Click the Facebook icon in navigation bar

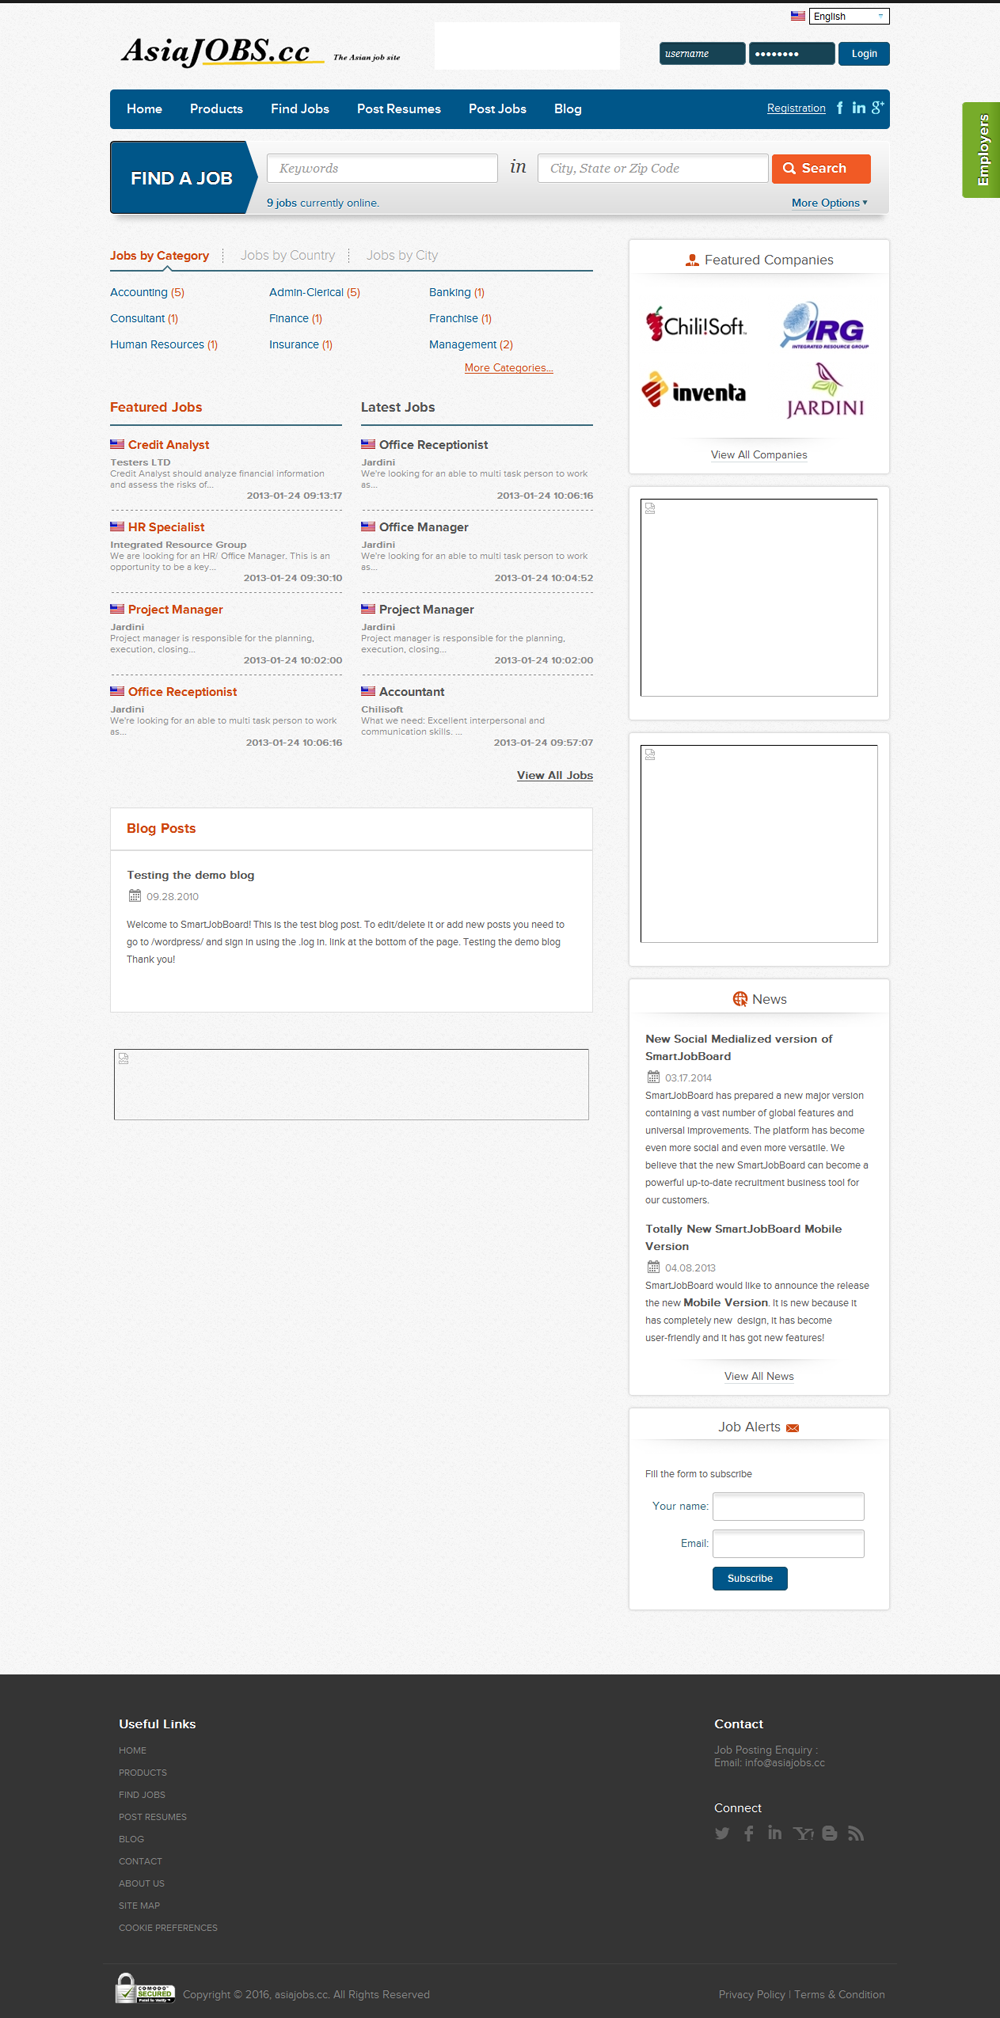839,108
